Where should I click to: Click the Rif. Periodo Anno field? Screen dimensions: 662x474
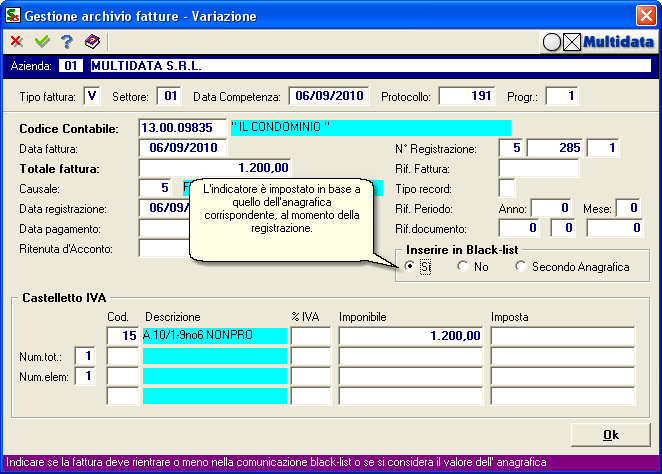coord(551,208)
